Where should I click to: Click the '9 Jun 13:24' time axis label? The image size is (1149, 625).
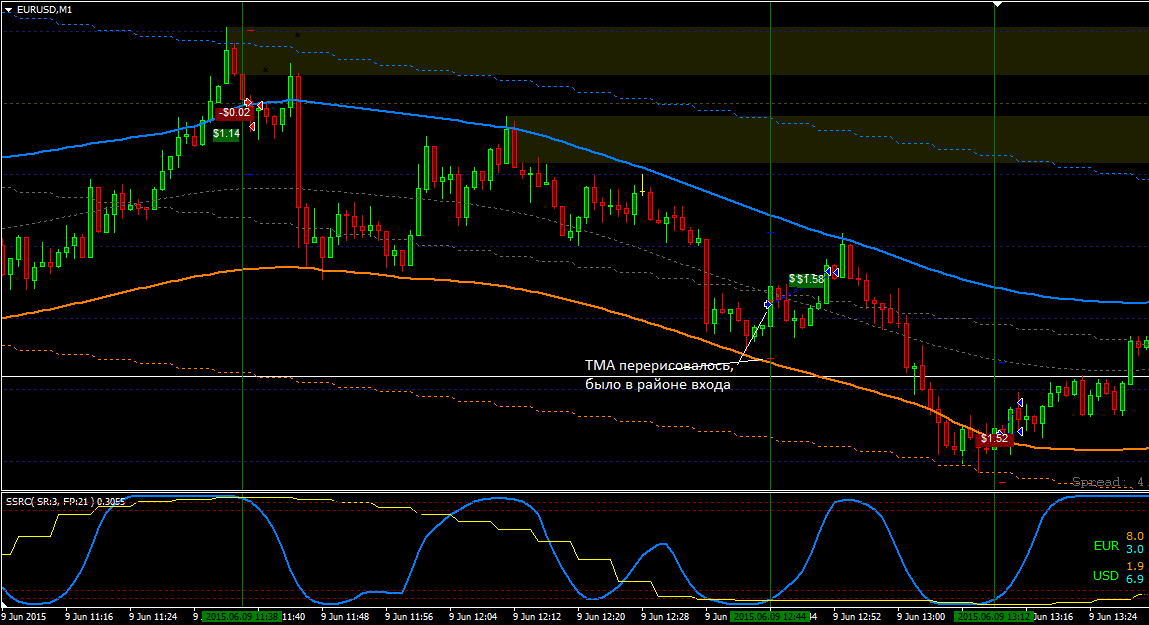[1114, 617]
